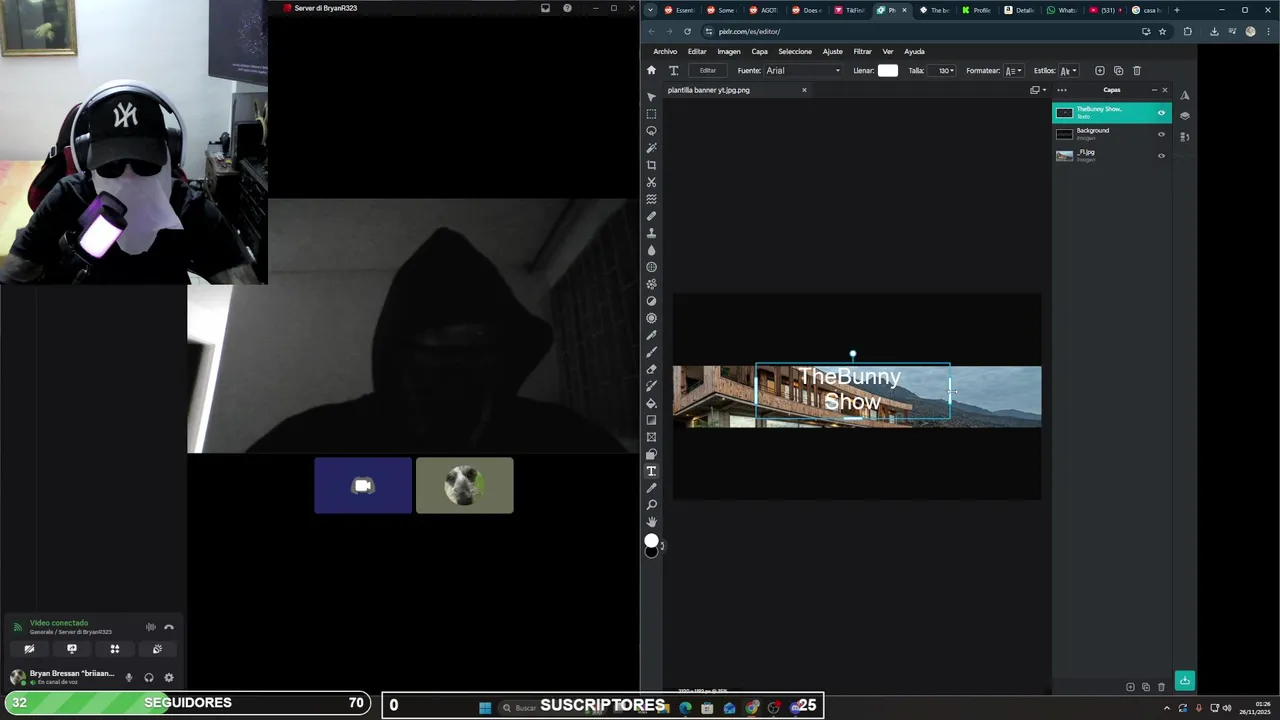Select the Crop tool
Image resolution: width=1280 pixels, height=720 pixels.
tap(651, 165)
